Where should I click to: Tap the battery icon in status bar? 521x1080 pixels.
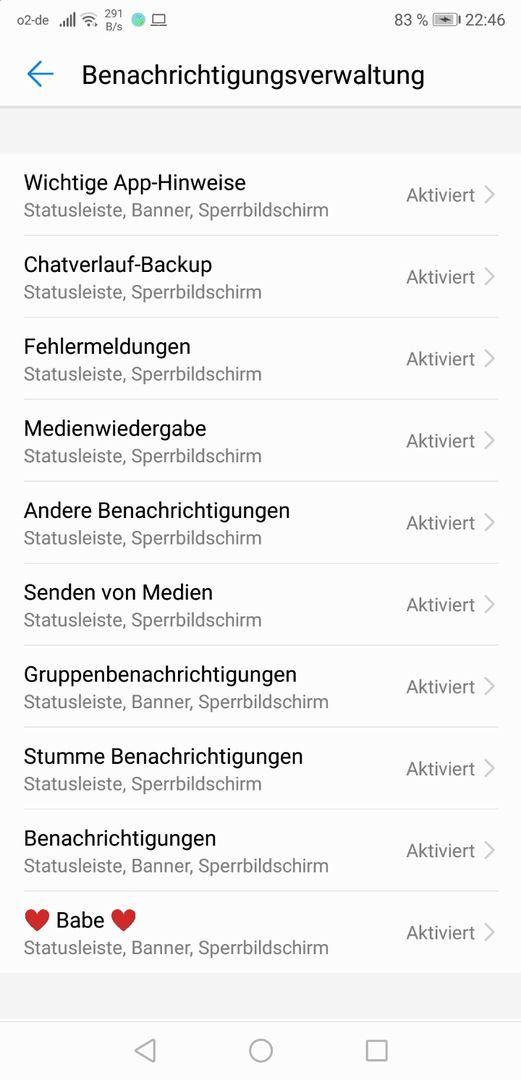pyautogui.click(x=446, y=20)
